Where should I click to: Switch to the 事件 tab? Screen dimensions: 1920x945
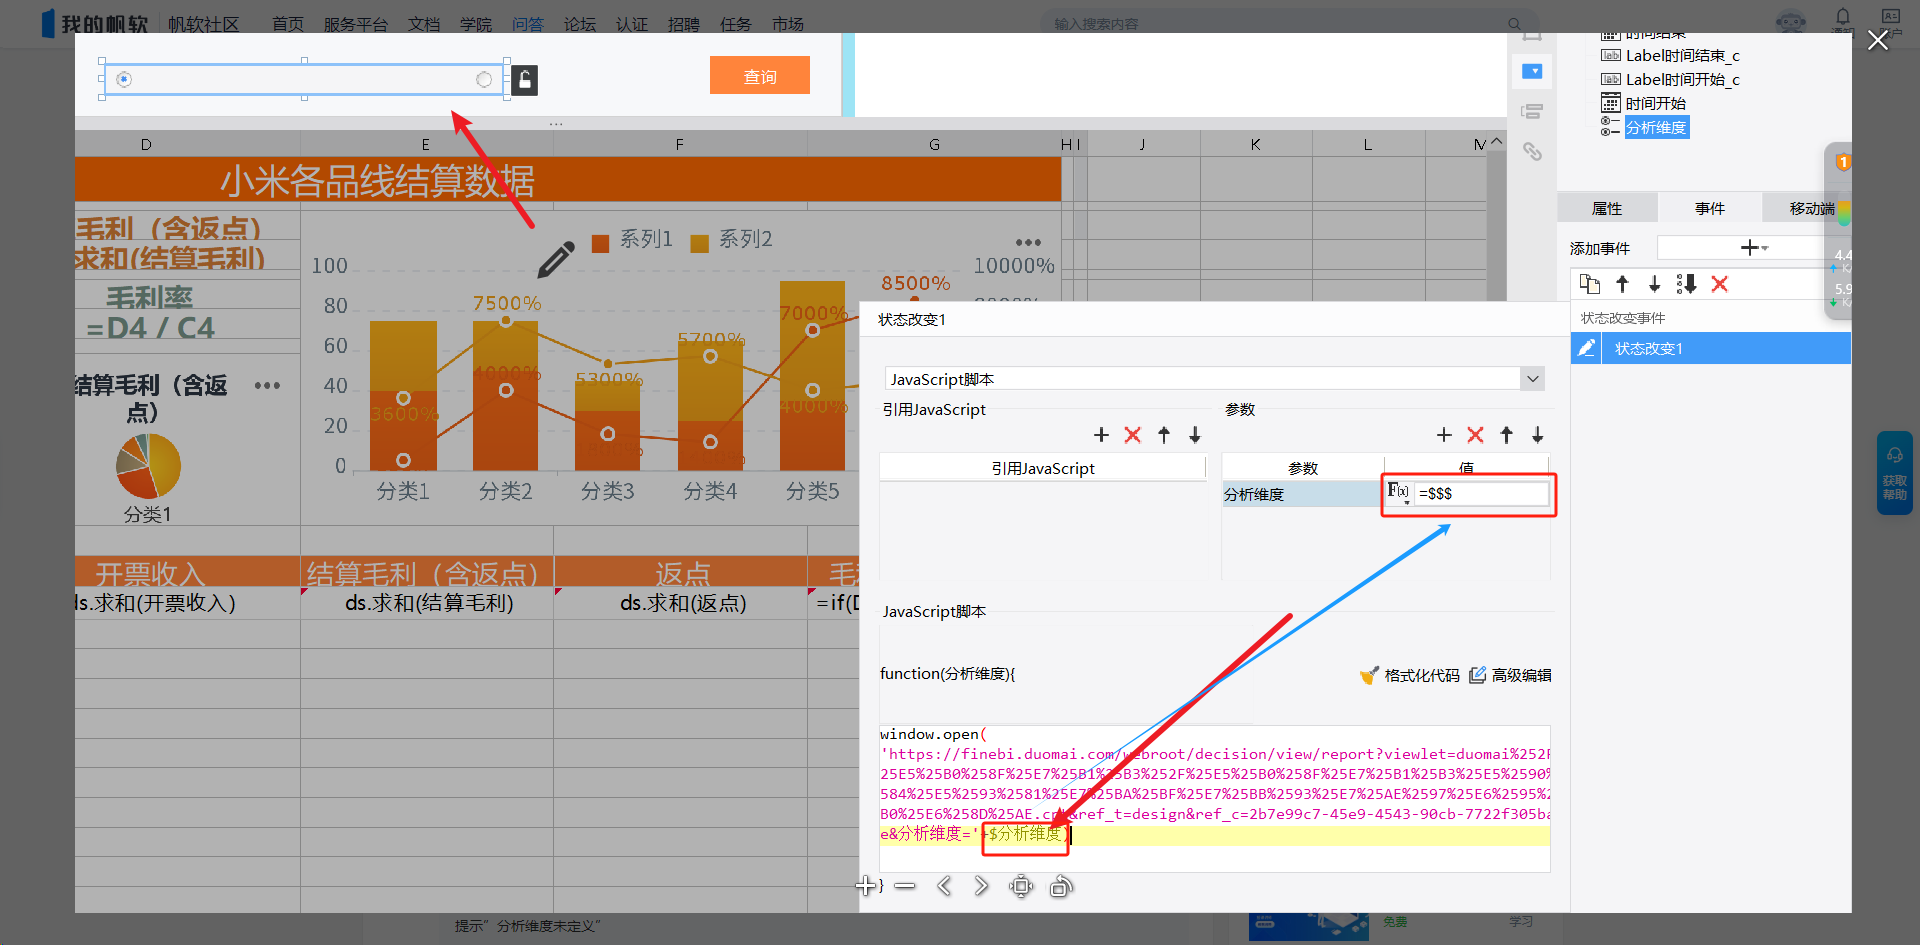[1710, 208]
